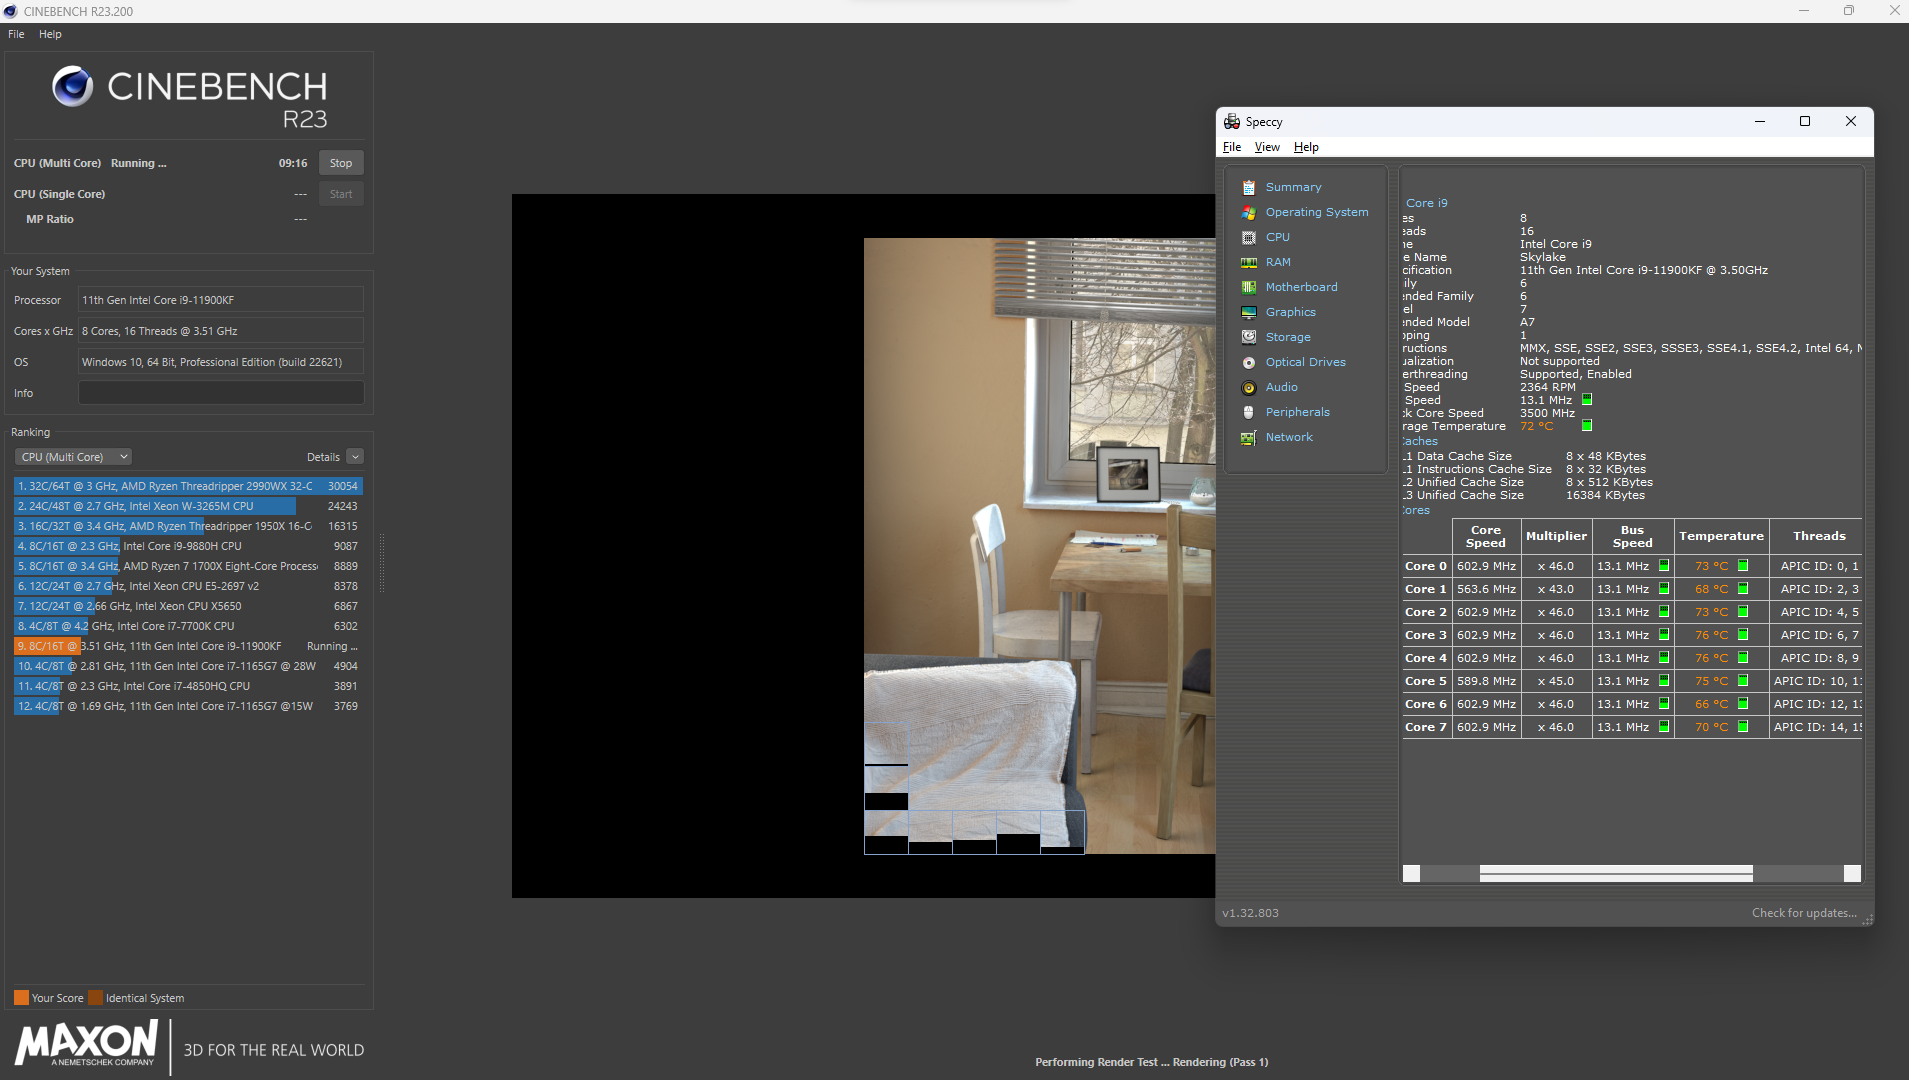Click the Check for updates resize grip in Speccy
Image resolution: width=1909 pixels, height=1080 pixels.
click(x=1867, y=920)
